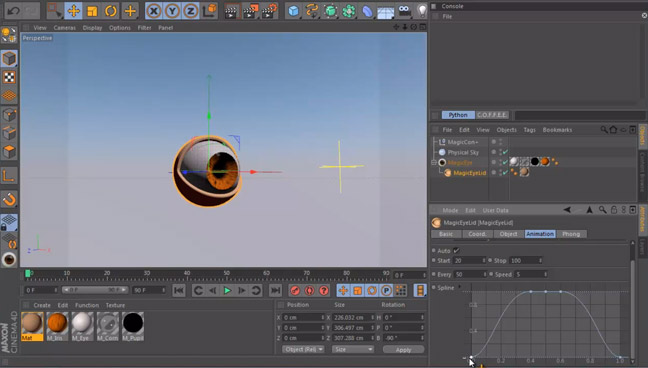This screenshot has width=648, height=368.
Task: Select Model mode cube icon
Action: point(9,58)
